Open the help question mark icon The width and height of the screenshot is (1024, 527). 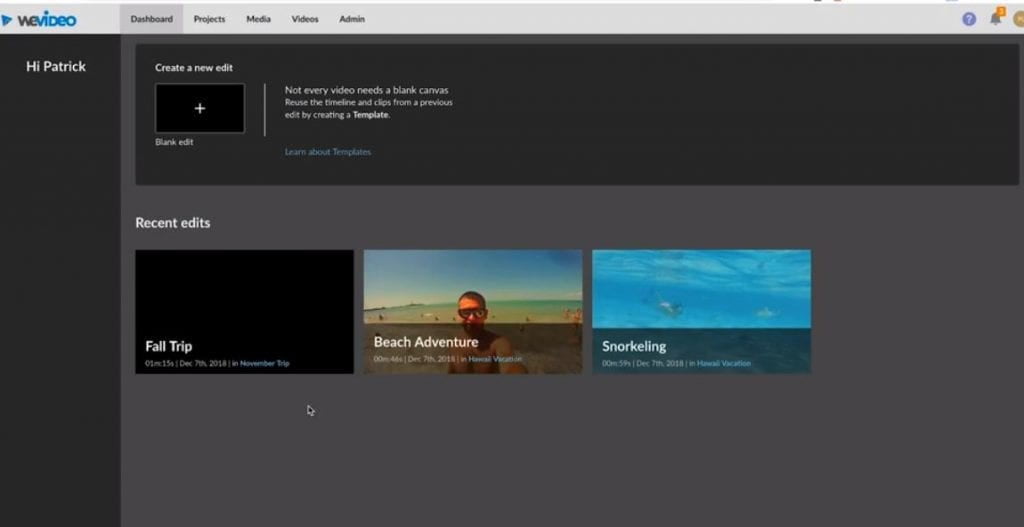pyautogui.click(x=968, y=19)
